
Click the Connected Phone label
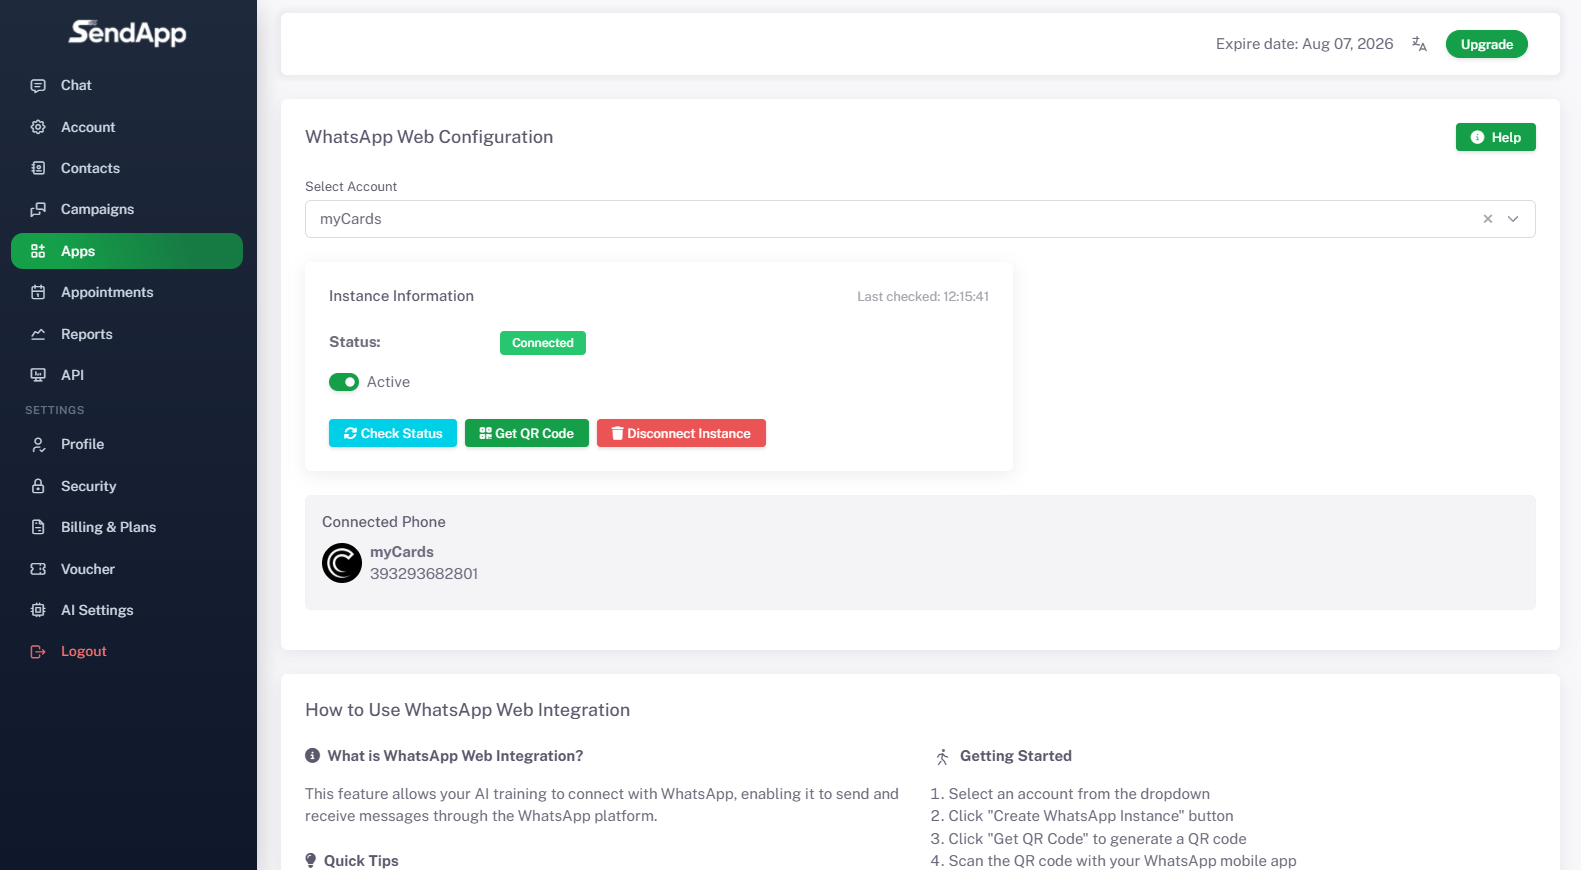click(384, 522)
